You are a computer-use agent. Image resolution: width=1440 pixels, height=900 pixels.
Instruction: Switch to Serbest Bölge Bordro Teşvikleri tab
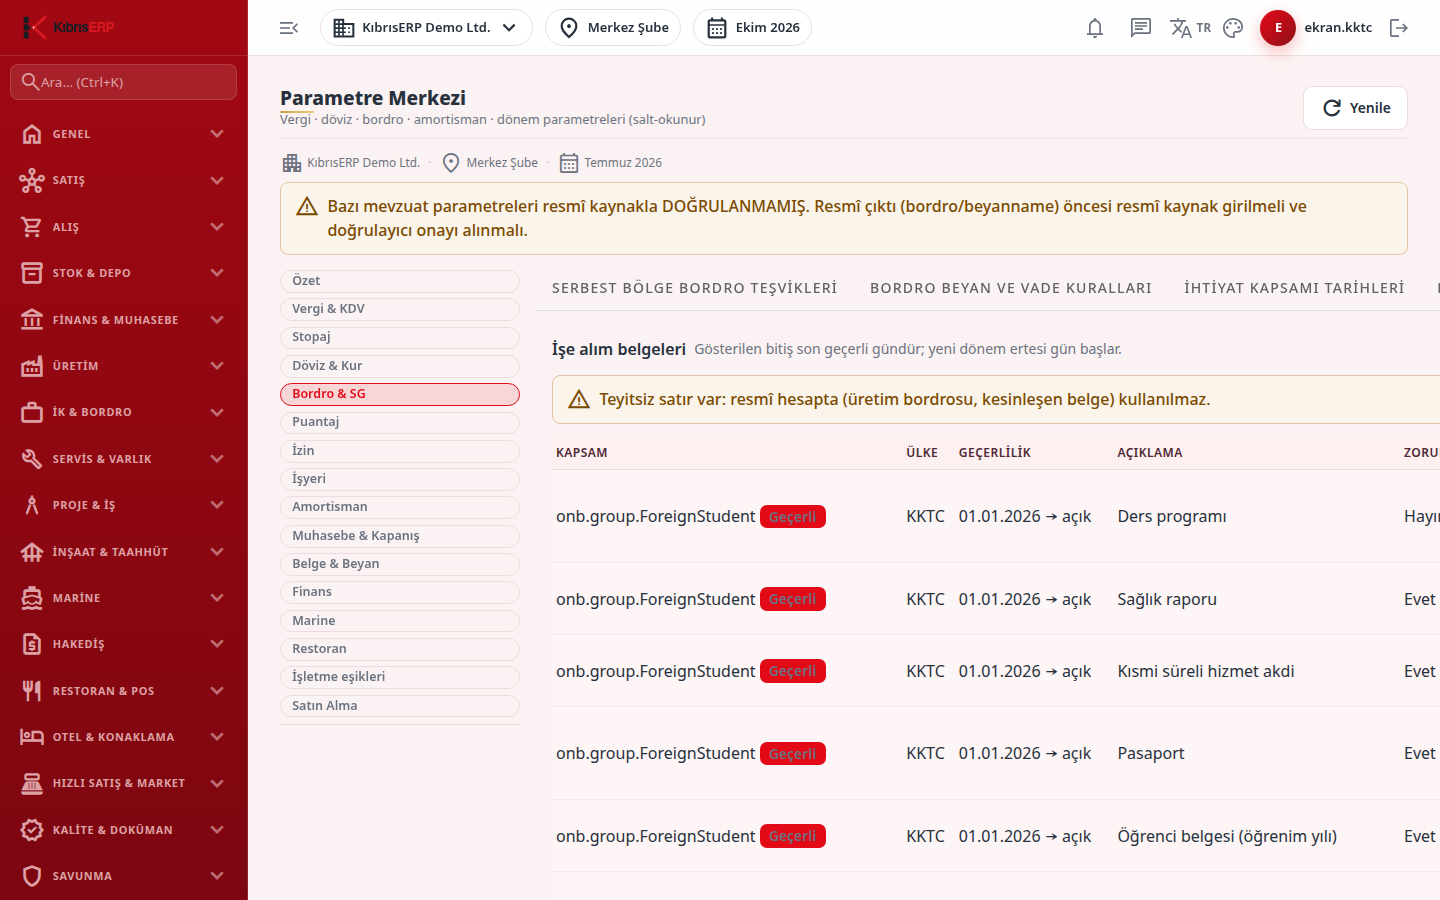(x=695, y=288)
